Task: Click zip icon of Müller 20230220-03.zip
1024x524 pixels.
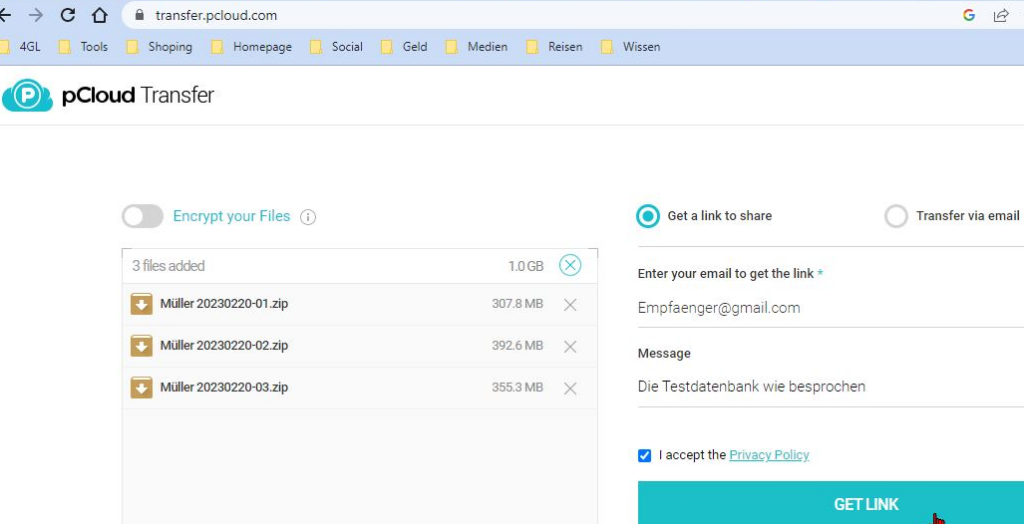Action: pyautogui.click(x=142, y=387)
